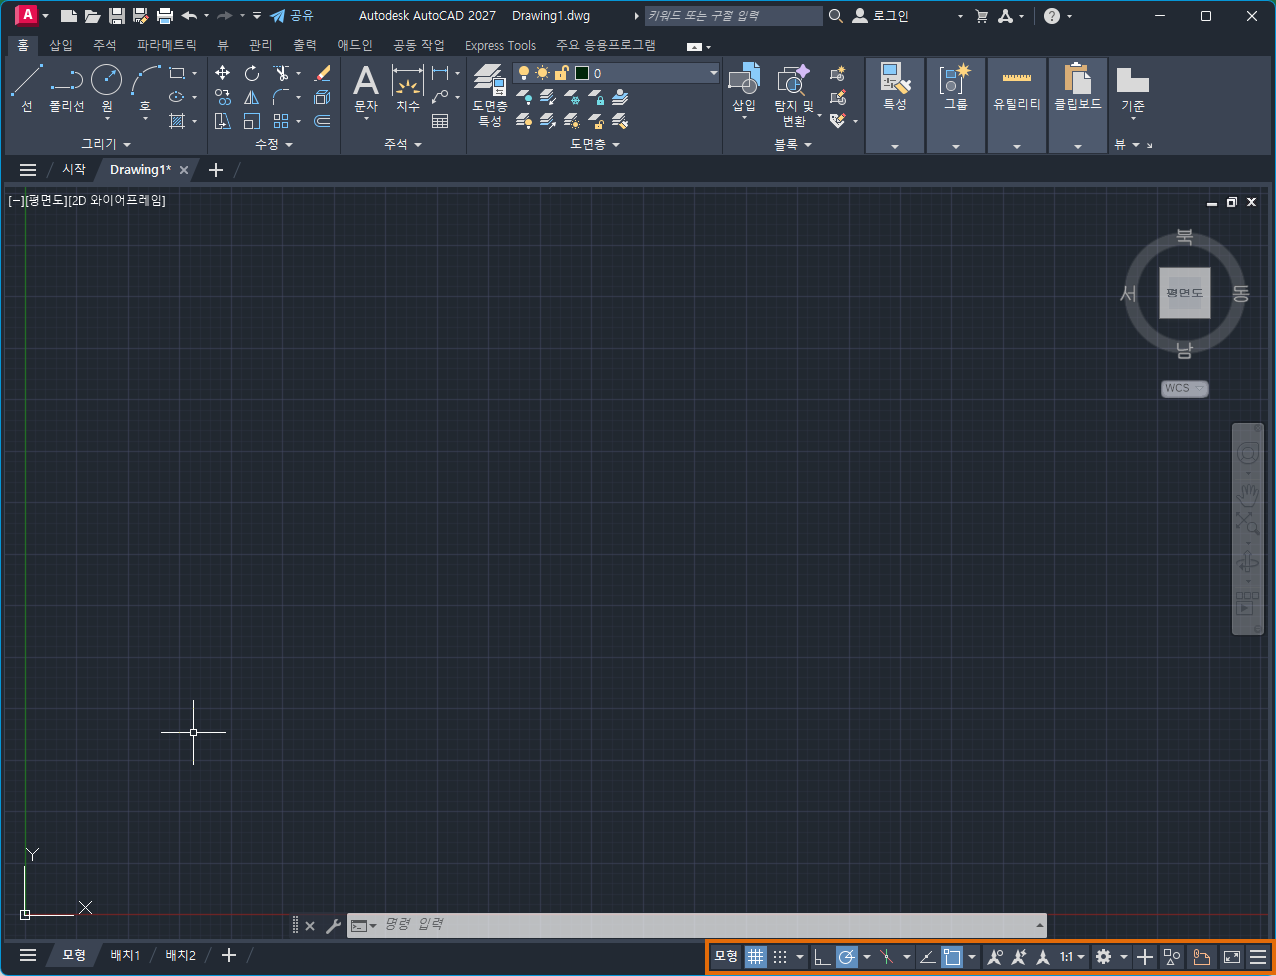Open the Express Tools tab
Screen dimensions: 1276x976
point(500,45)
